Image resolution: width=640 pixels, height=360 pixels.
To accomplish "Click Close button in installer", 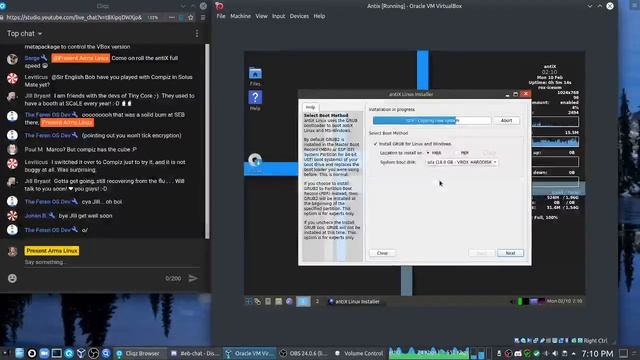I will coord(382,253).
